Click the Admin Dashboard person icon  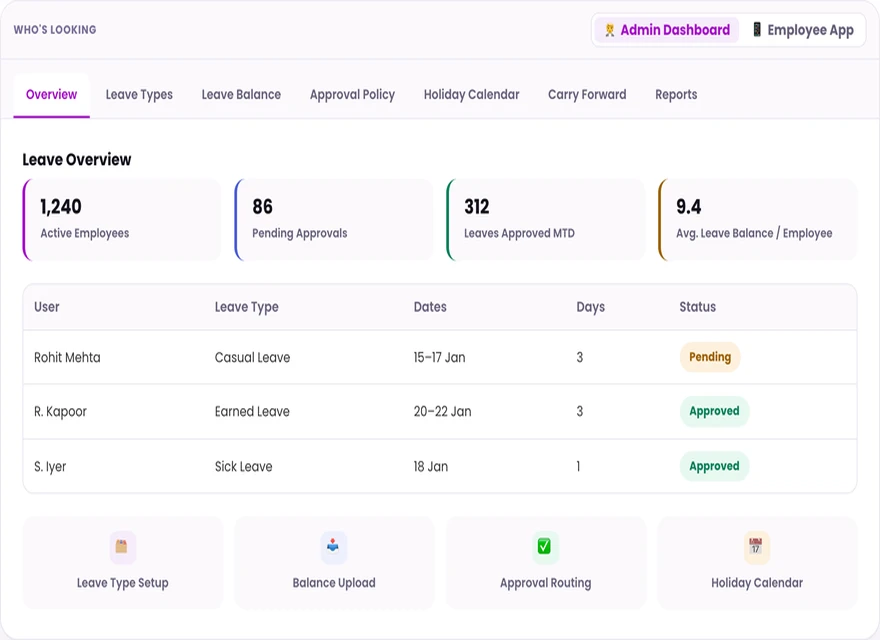tap(609, 30)
